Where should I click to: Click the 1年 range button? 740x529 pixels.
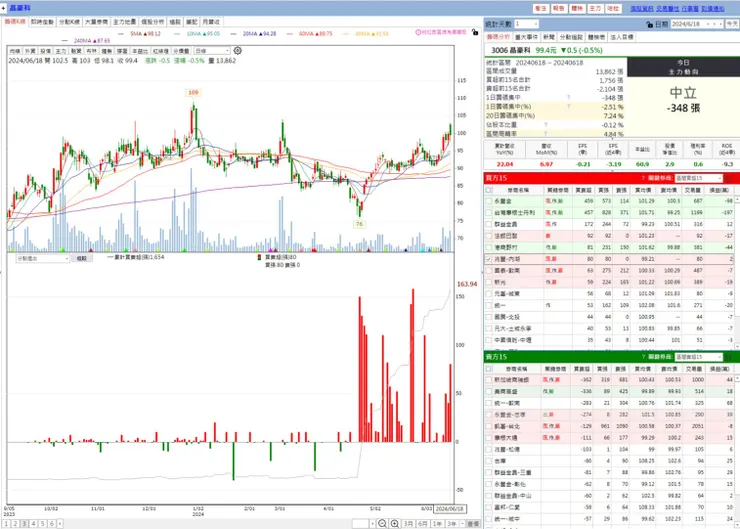pyautogui.click(x=437, y=524)
